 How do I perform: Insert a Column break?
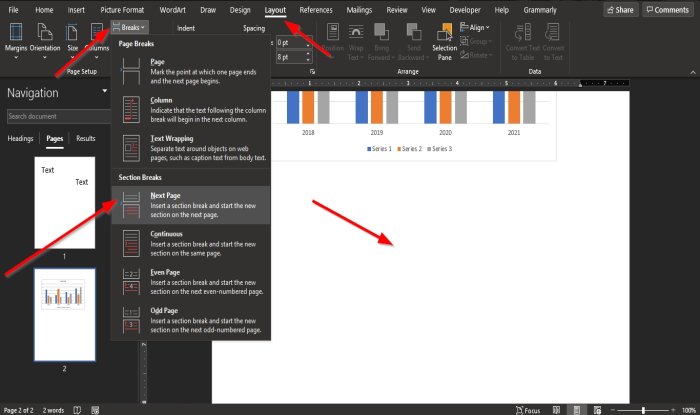pos(191,110)
